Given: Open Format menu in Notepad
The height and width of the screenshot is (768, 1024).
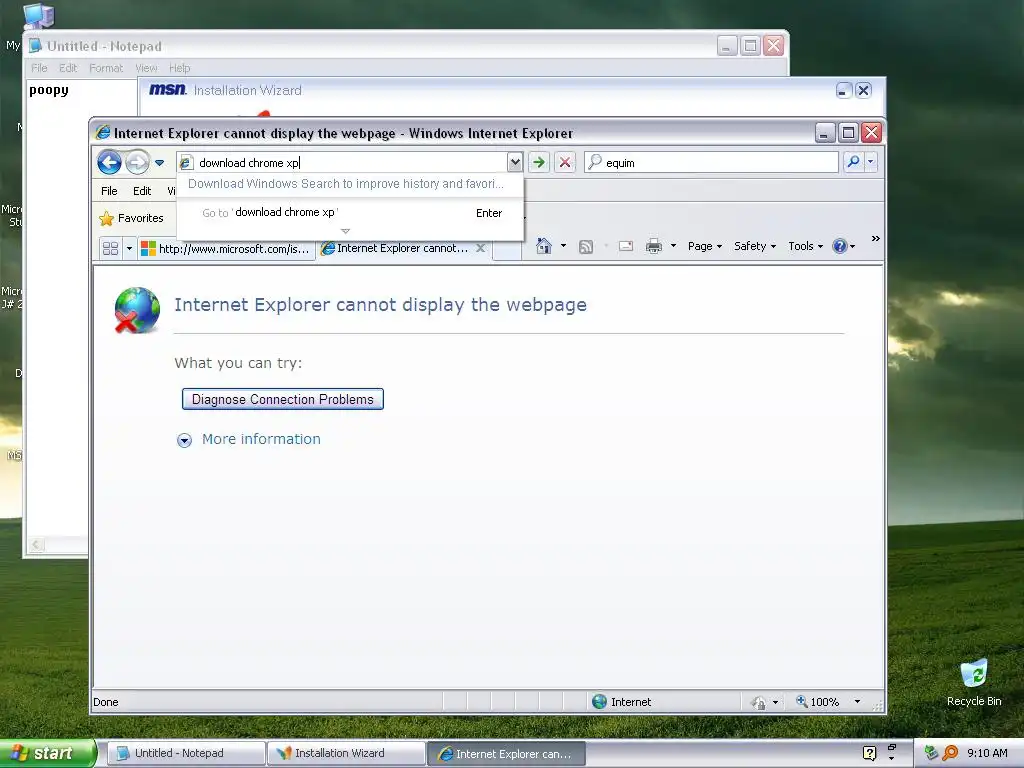Looking at the screenshot, I should tap(106, 68).
